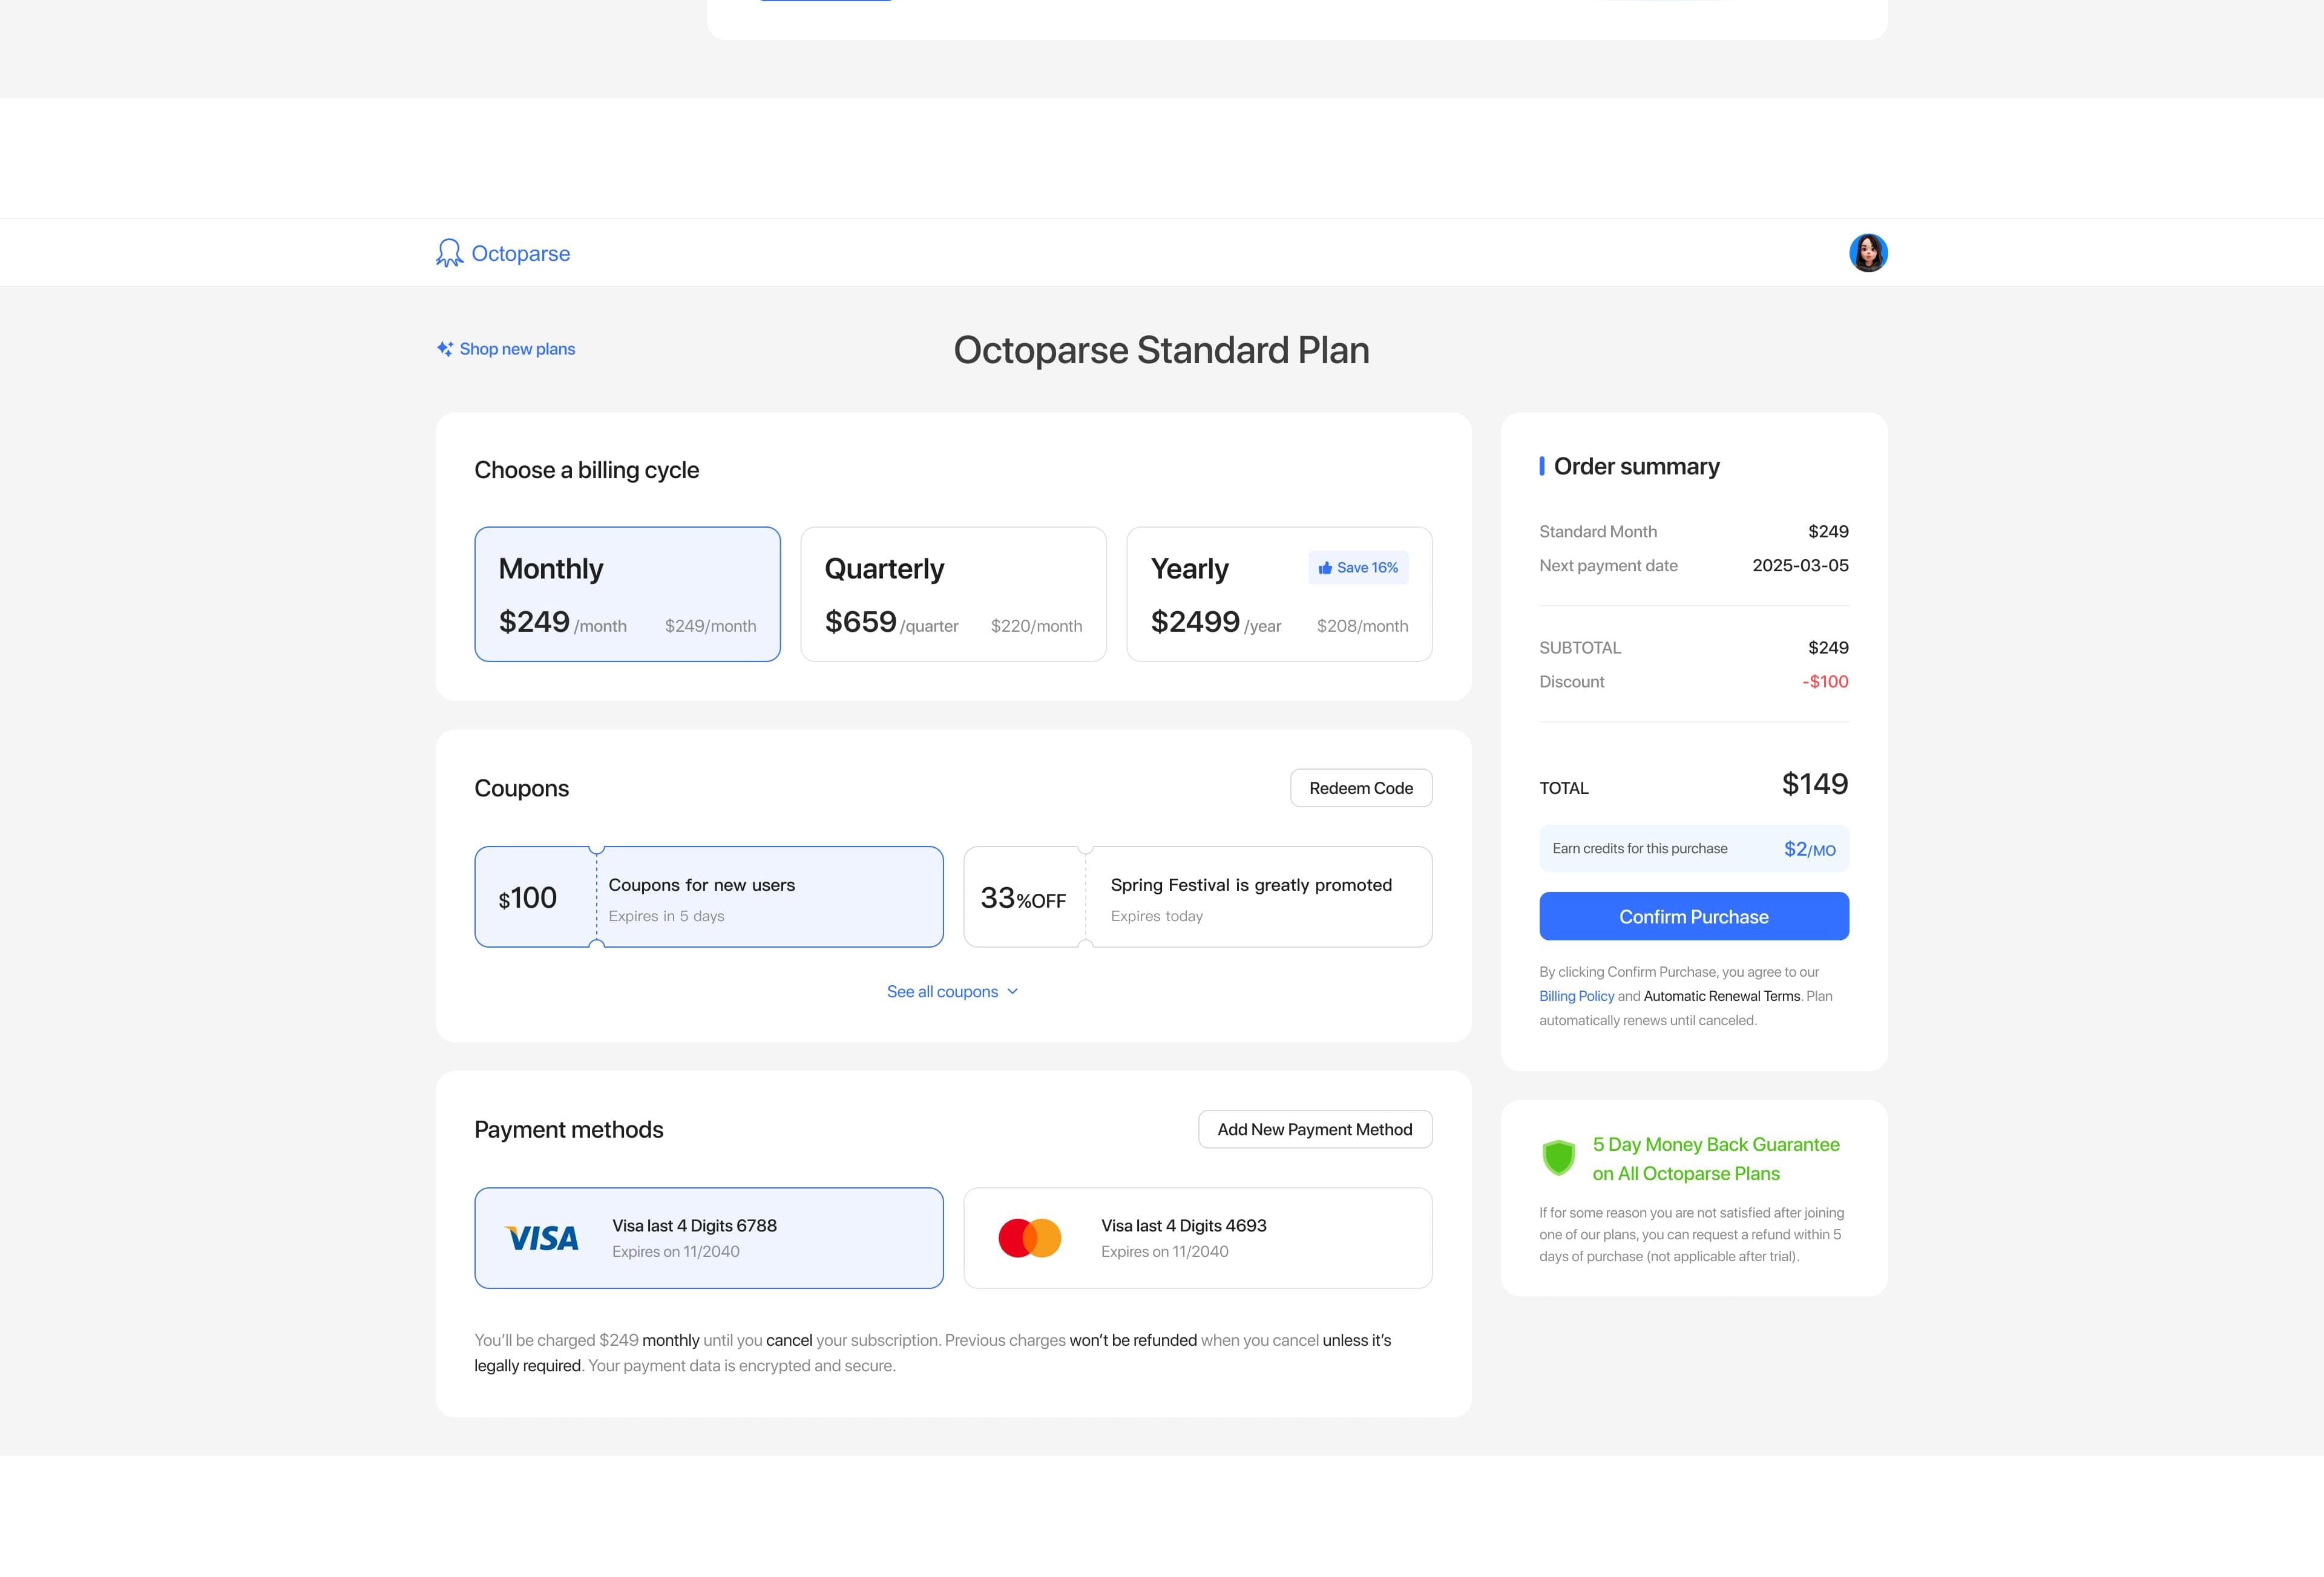Click the SUBTOTAL label
2324x1577 pixels.
point(1580,648)
